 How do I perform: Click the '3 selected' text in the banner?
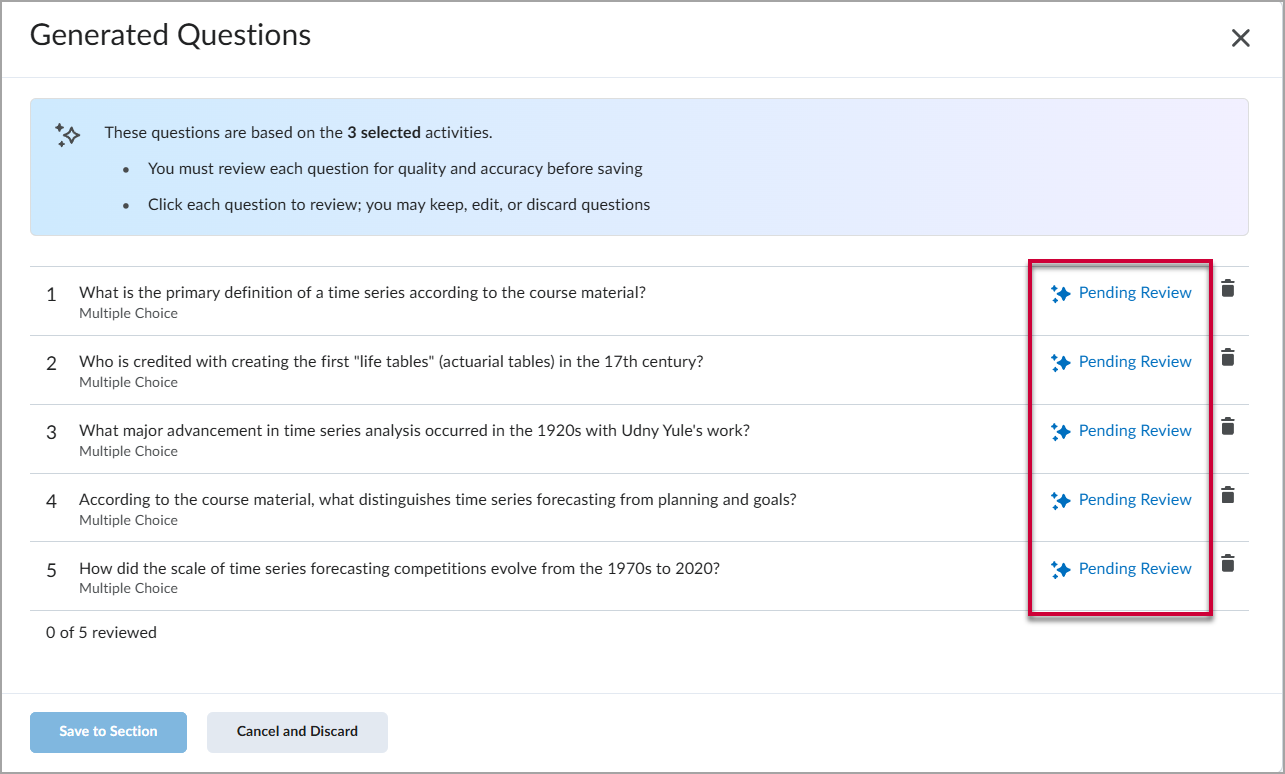[384, 133]
